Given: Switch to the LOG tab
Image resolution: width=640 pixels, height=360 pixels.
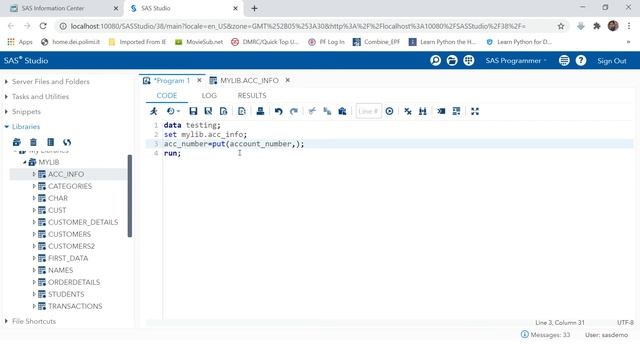Looking at the screenshot, I should pyautogui.click(x=209, y=96).
